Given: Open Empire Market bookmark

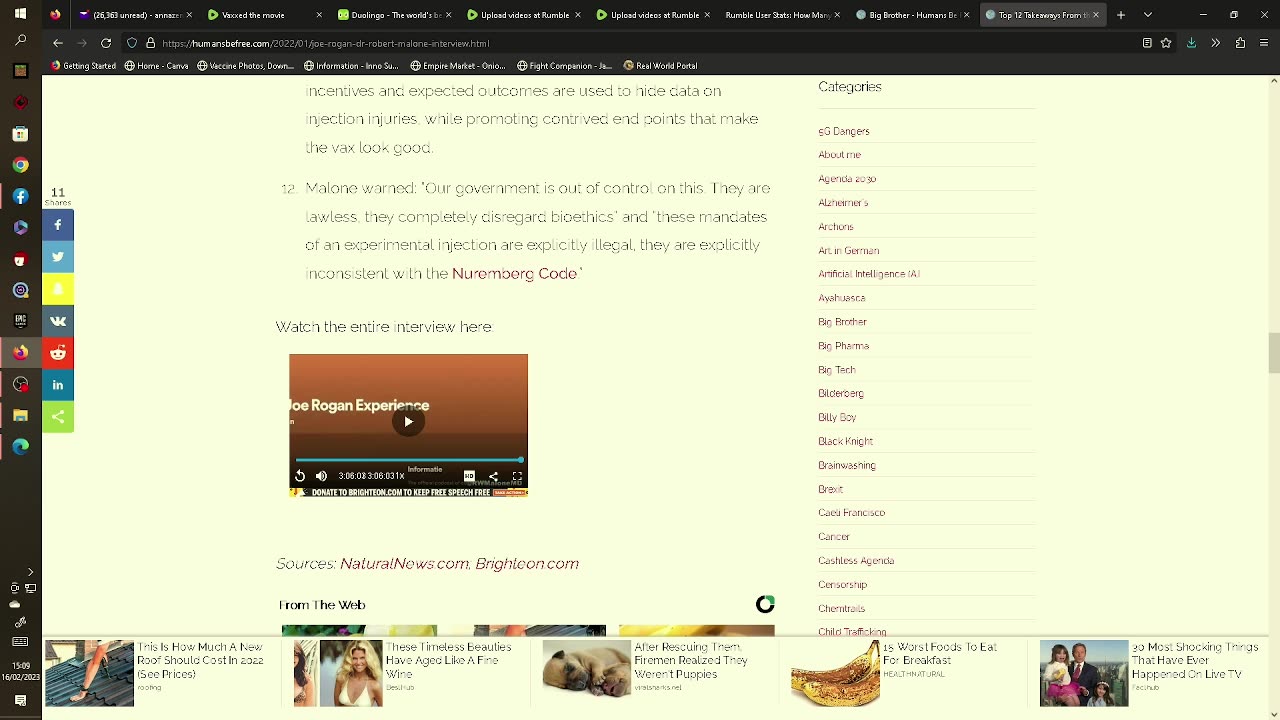Looking at the screenshot, I should coord(458,66).
